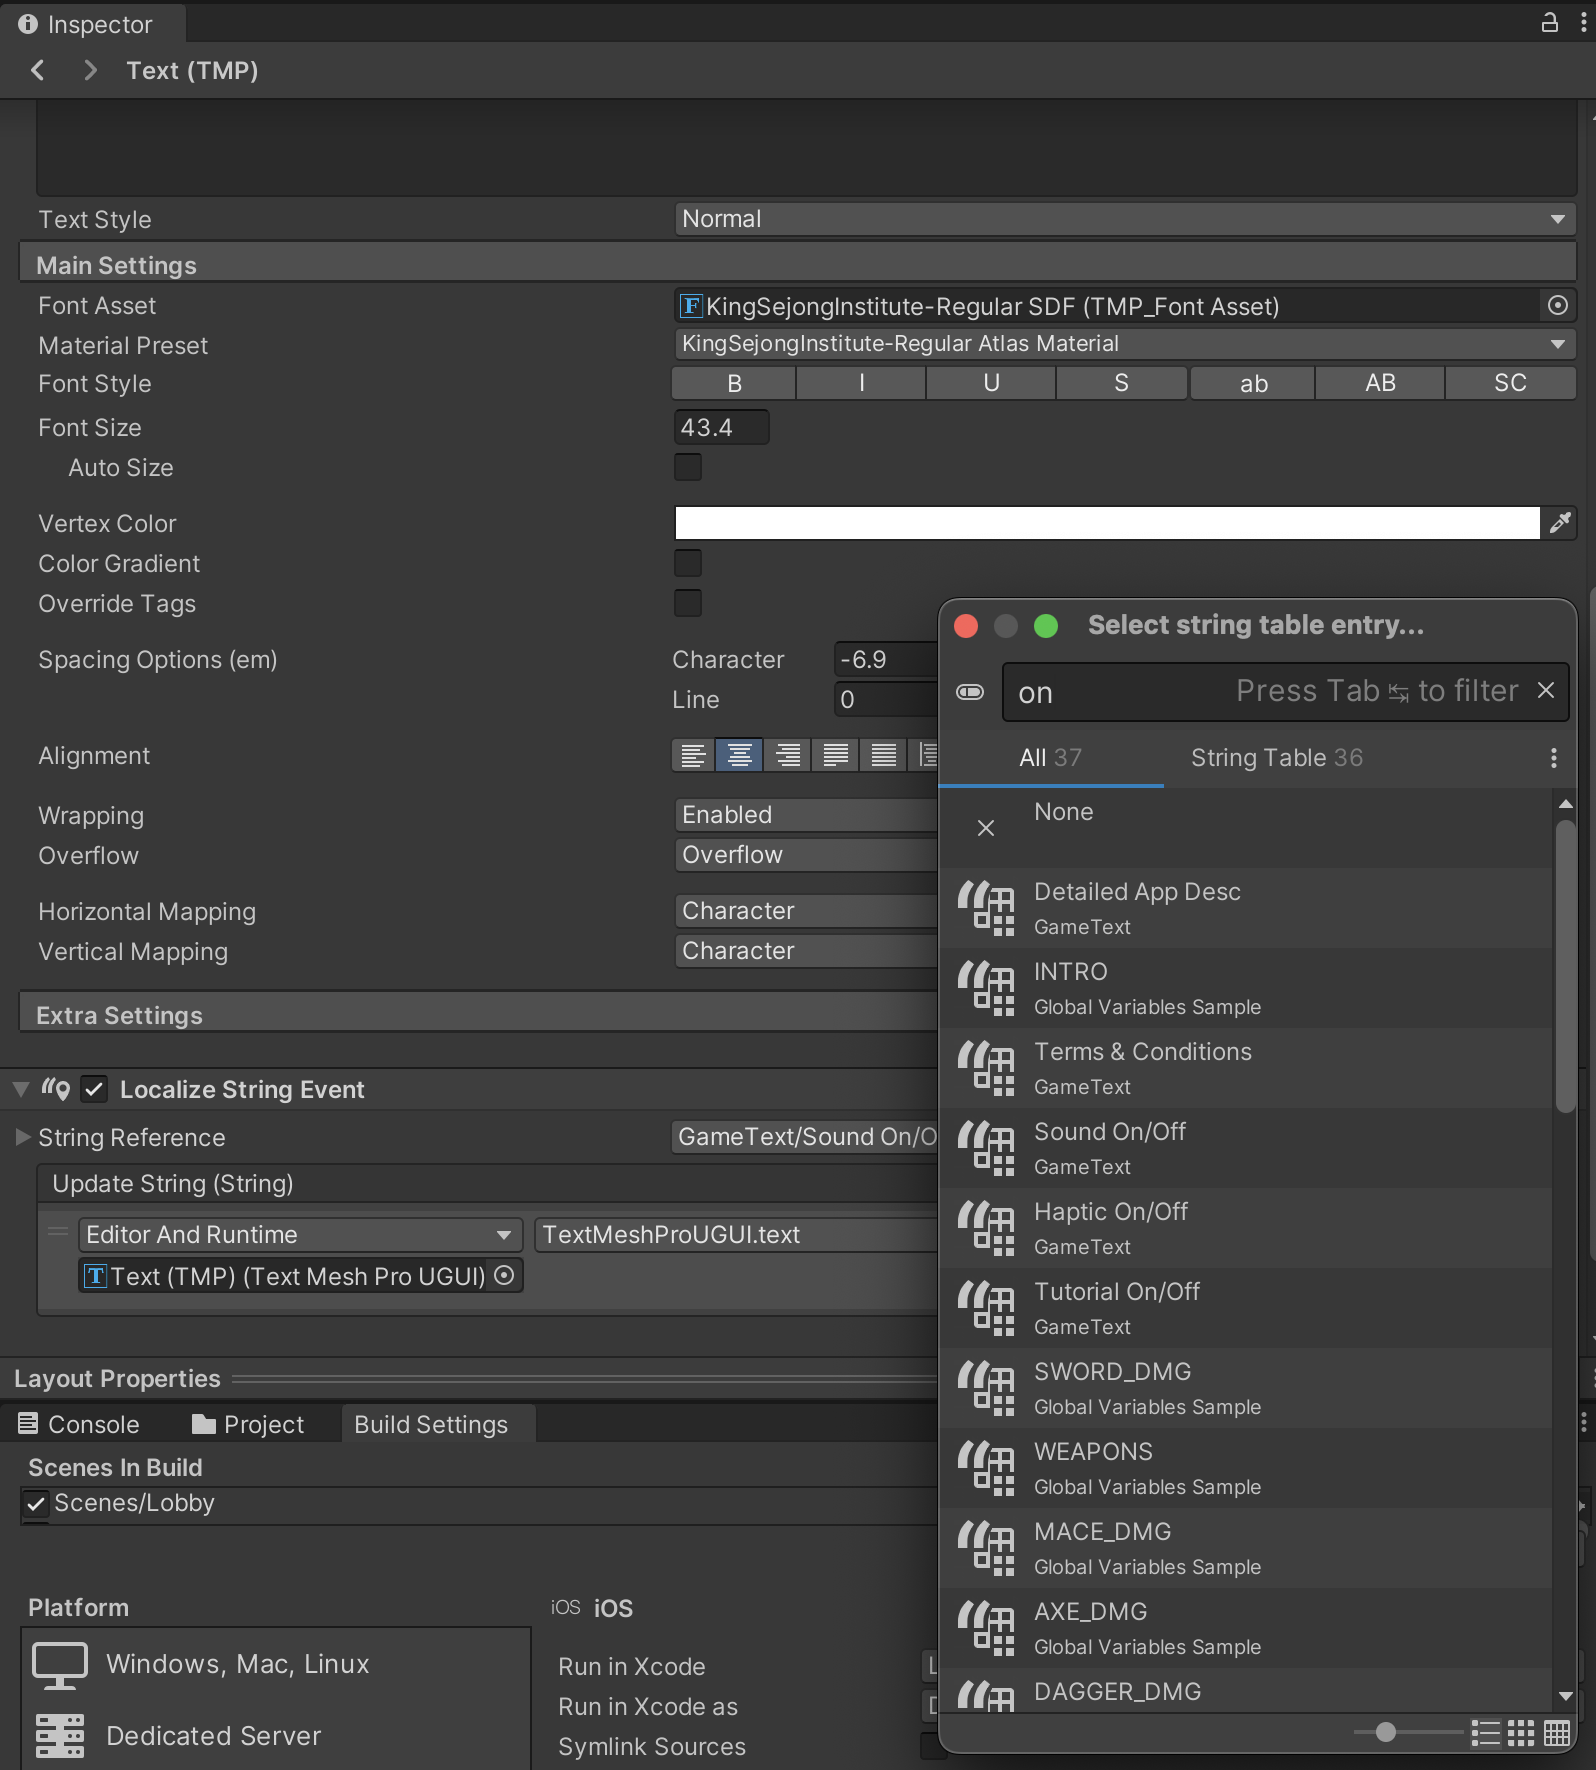Open the Horizontal Mapping dropdown
The height and width of the screenshot is (1770, 1596).
point(806,911)
